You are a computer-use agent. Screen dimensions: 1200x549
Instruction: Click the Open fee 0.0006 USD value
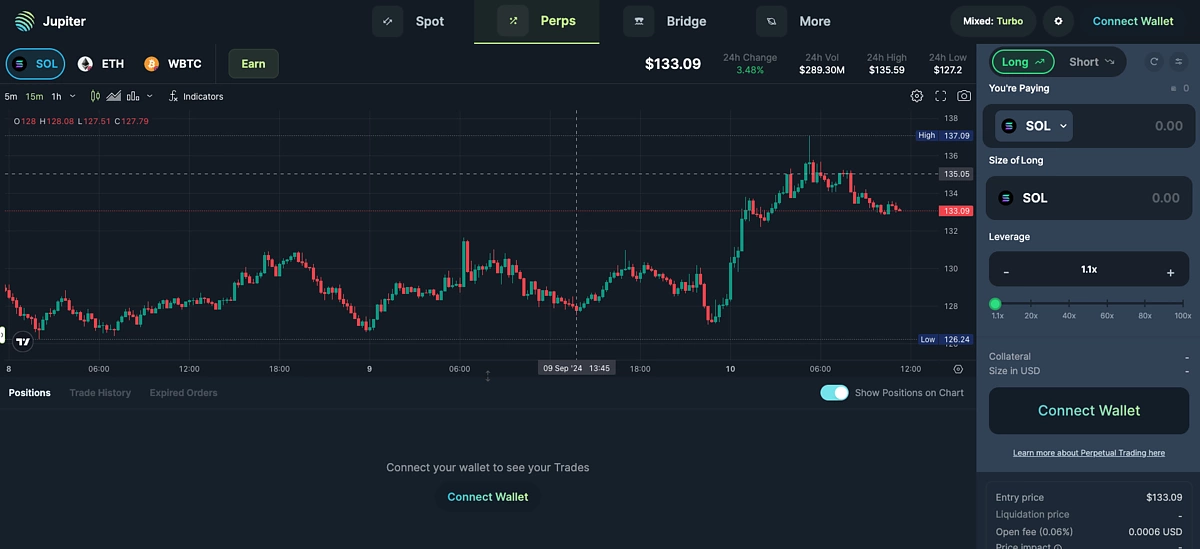tap(1156, 531)
